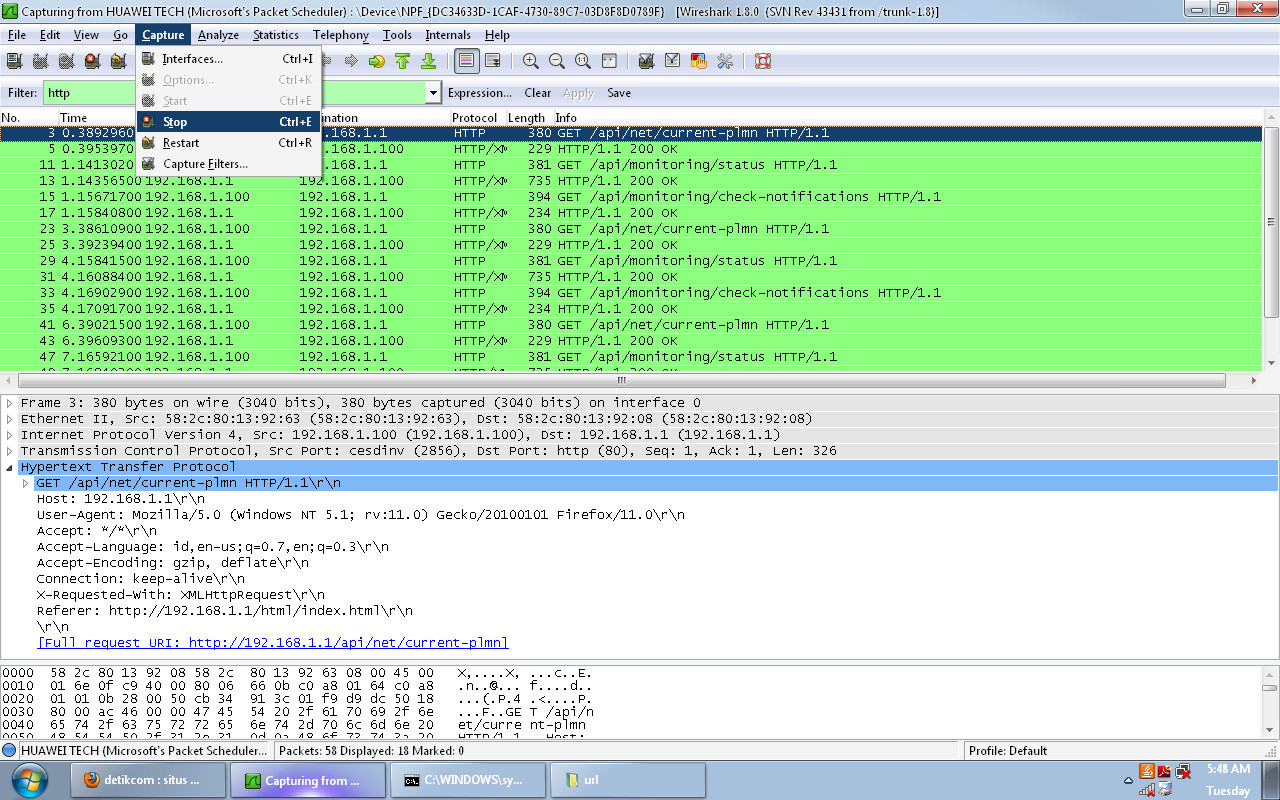Expand the Internet Protocol Version 4 row
Image resolution: width=1280 pixels, height=800 pixels.
tap(10, 435)
